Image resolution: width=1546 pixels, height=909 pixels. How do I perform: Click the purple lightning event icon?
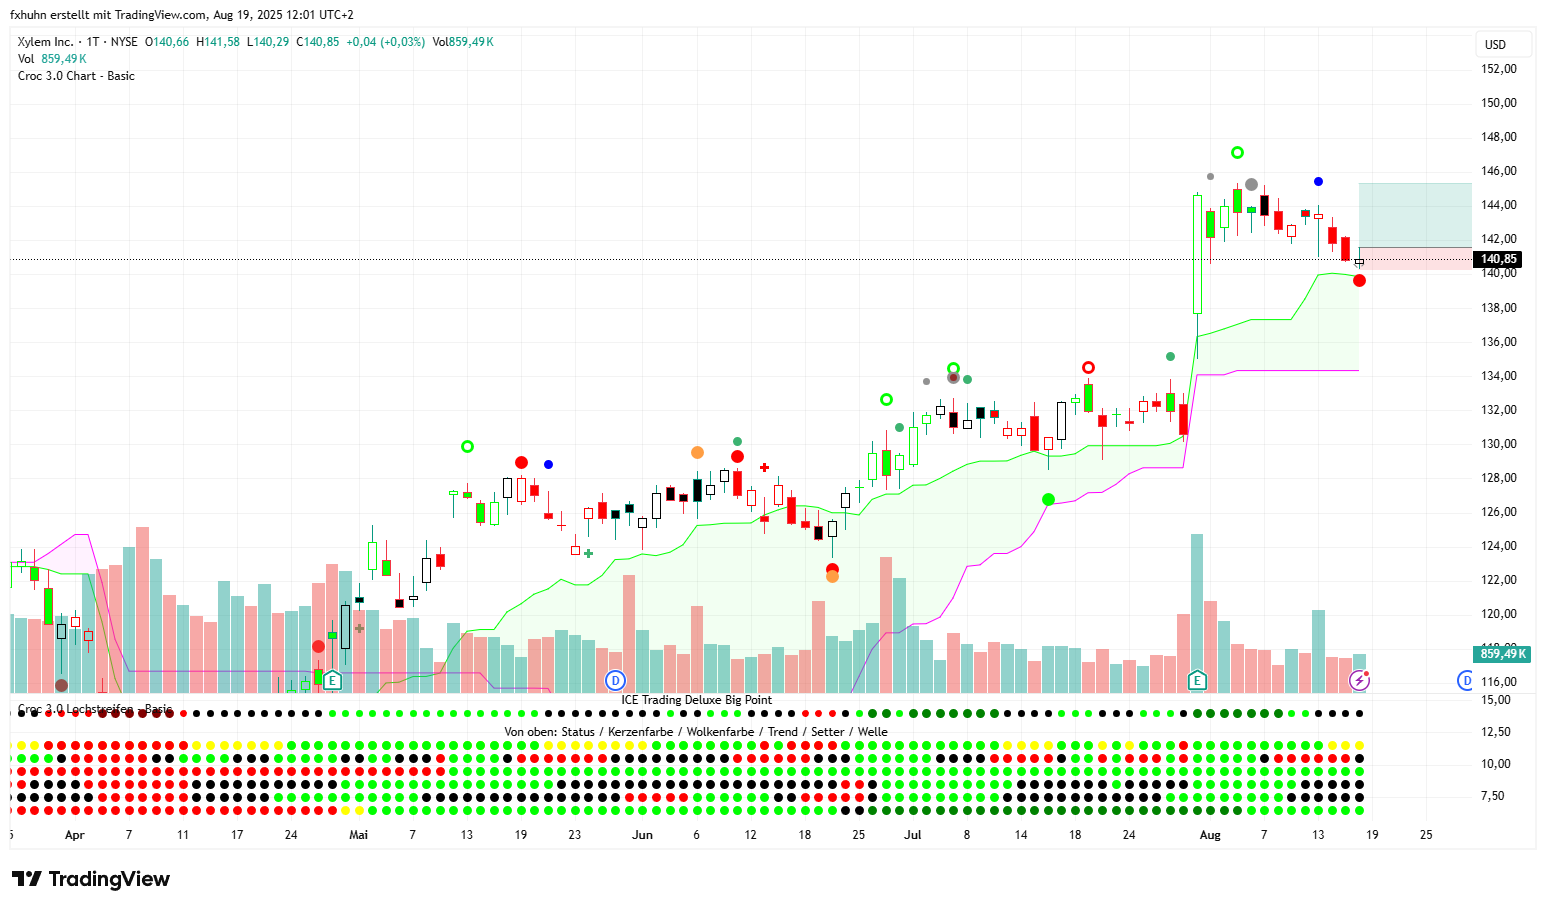pyautogui.click(x=1359, y=681)
